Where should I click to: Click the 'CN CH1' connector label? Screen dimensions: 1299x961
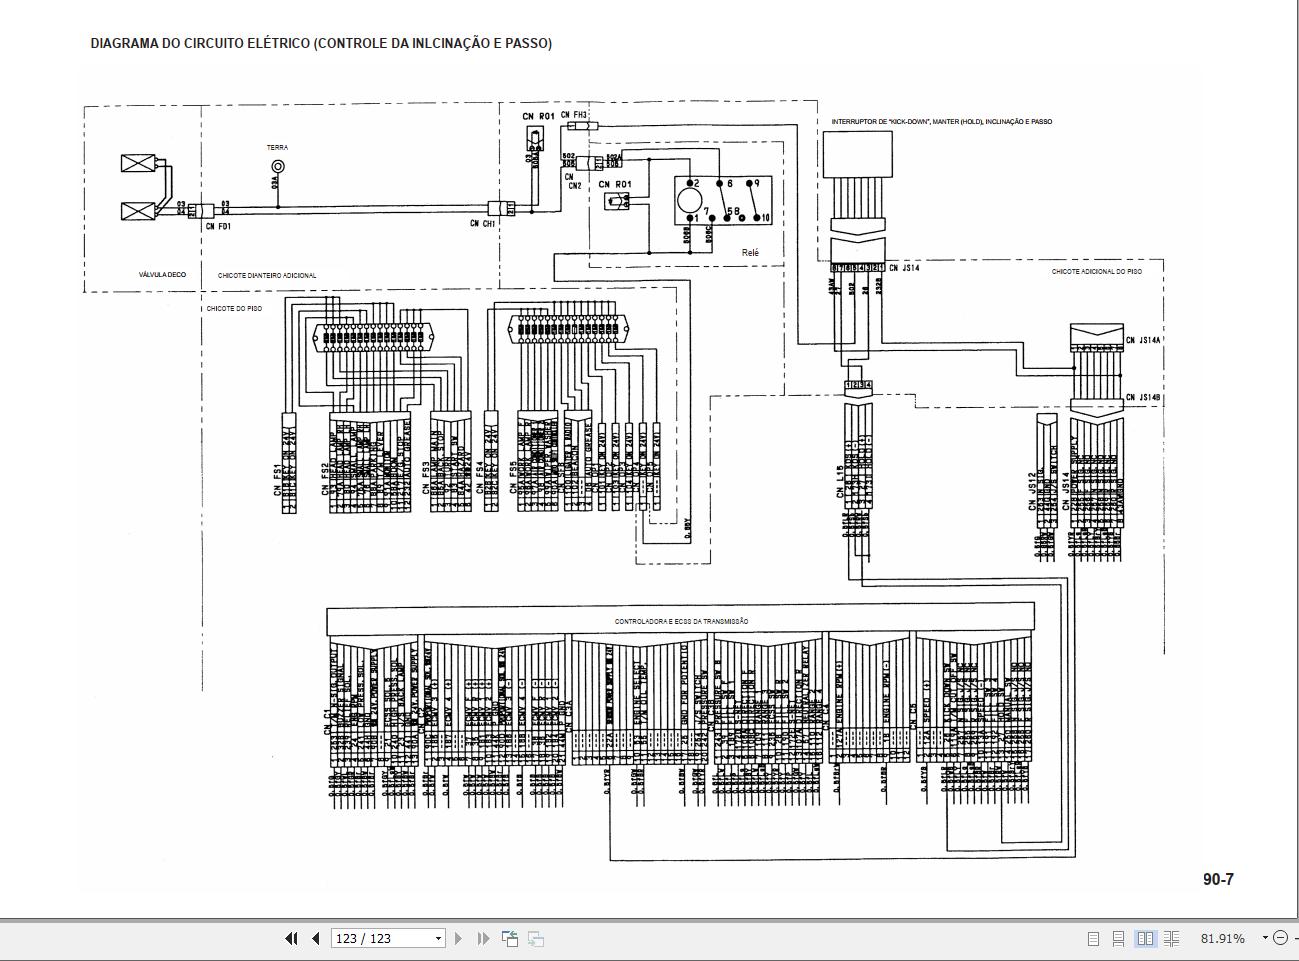(x=483, y=223)
